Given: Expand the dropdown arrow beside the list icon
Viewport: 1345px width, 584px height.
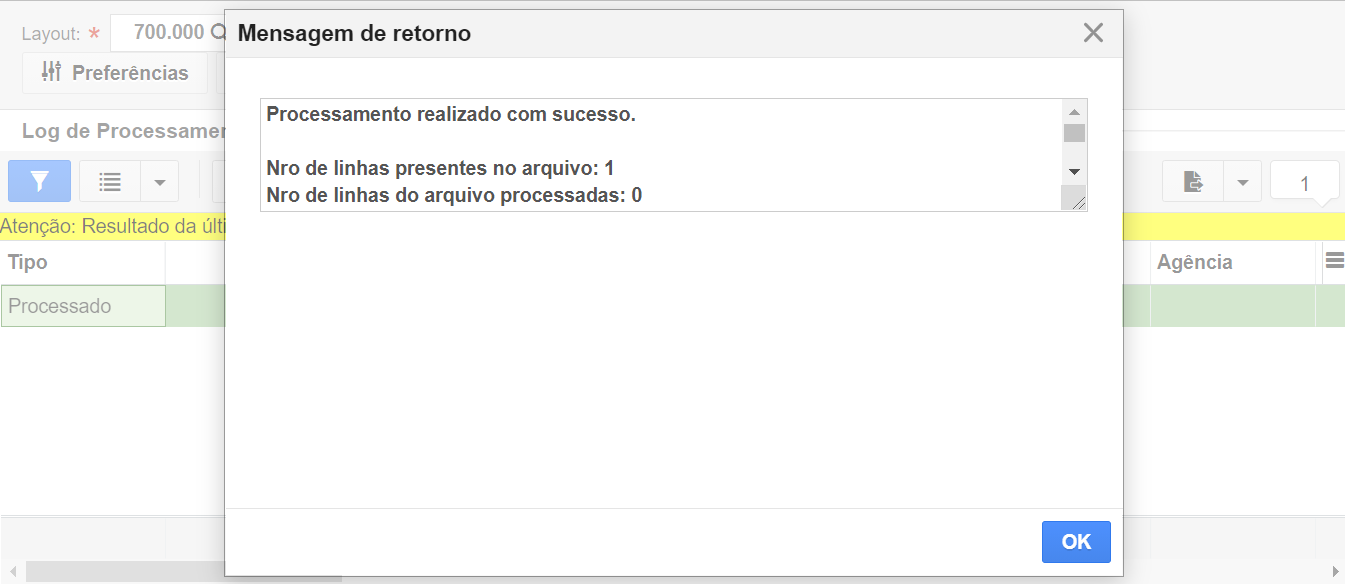Looking at the screenshot, I should point(160,182).
